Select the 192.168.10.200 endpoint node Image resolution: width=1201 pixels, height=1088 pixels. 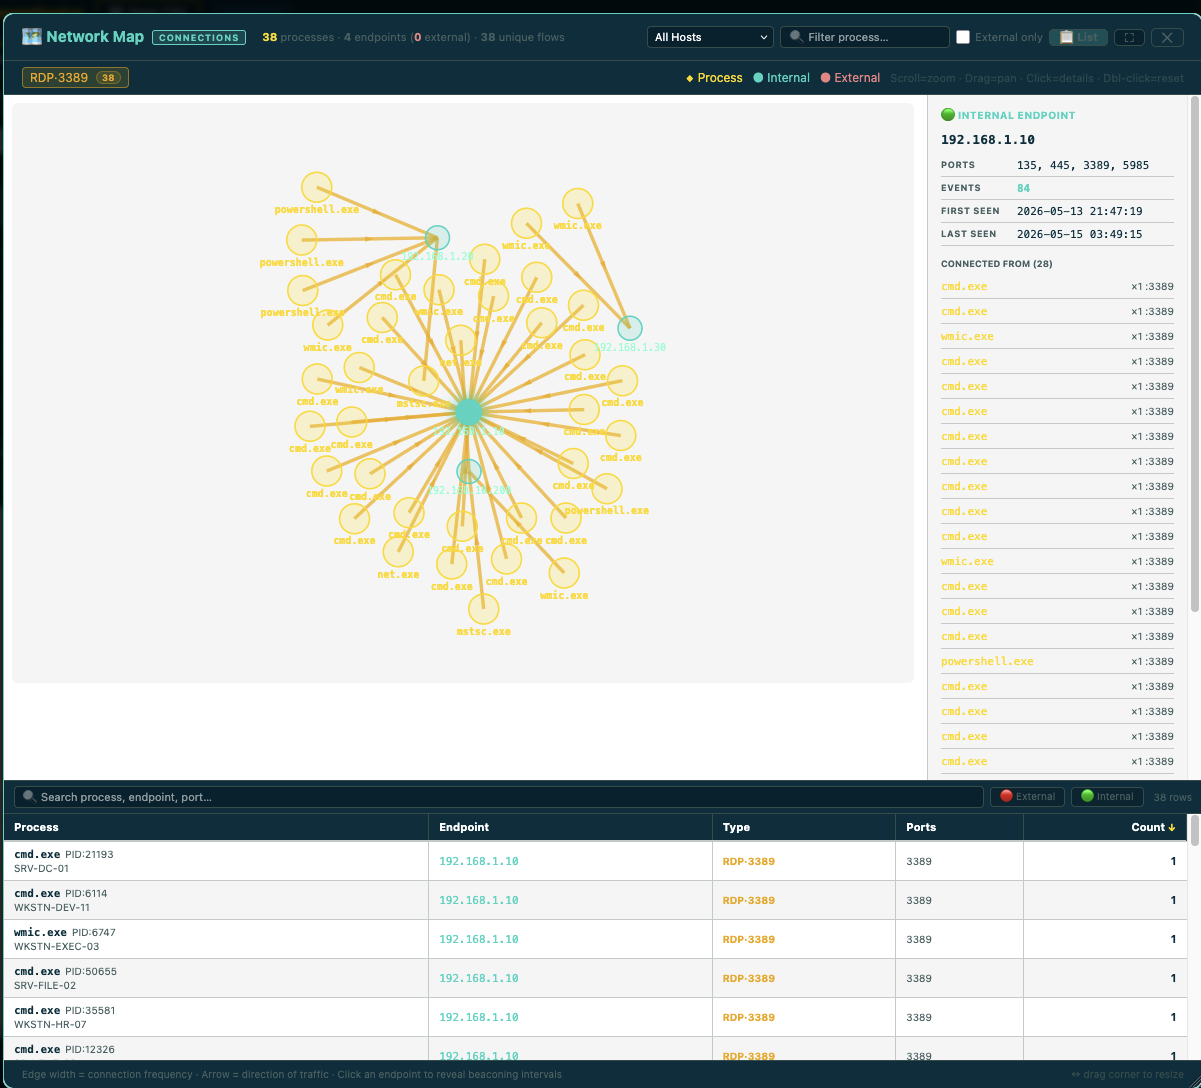[x=469, y=471]
